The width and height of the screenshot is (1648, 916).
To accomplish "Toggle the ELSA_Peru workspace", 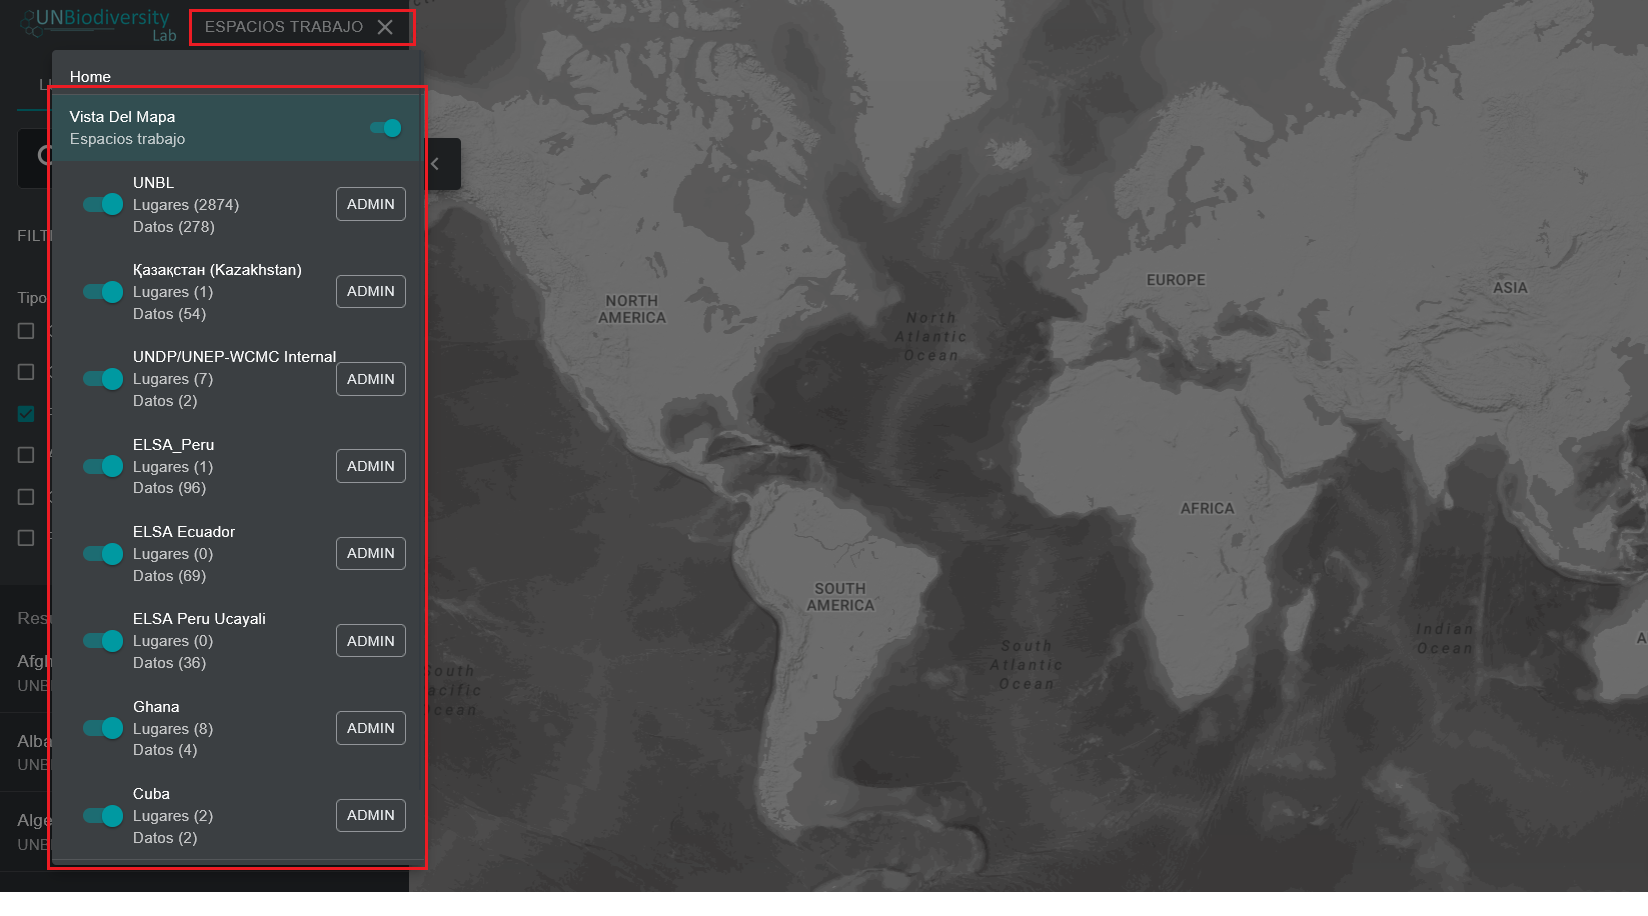I will 103,466.
